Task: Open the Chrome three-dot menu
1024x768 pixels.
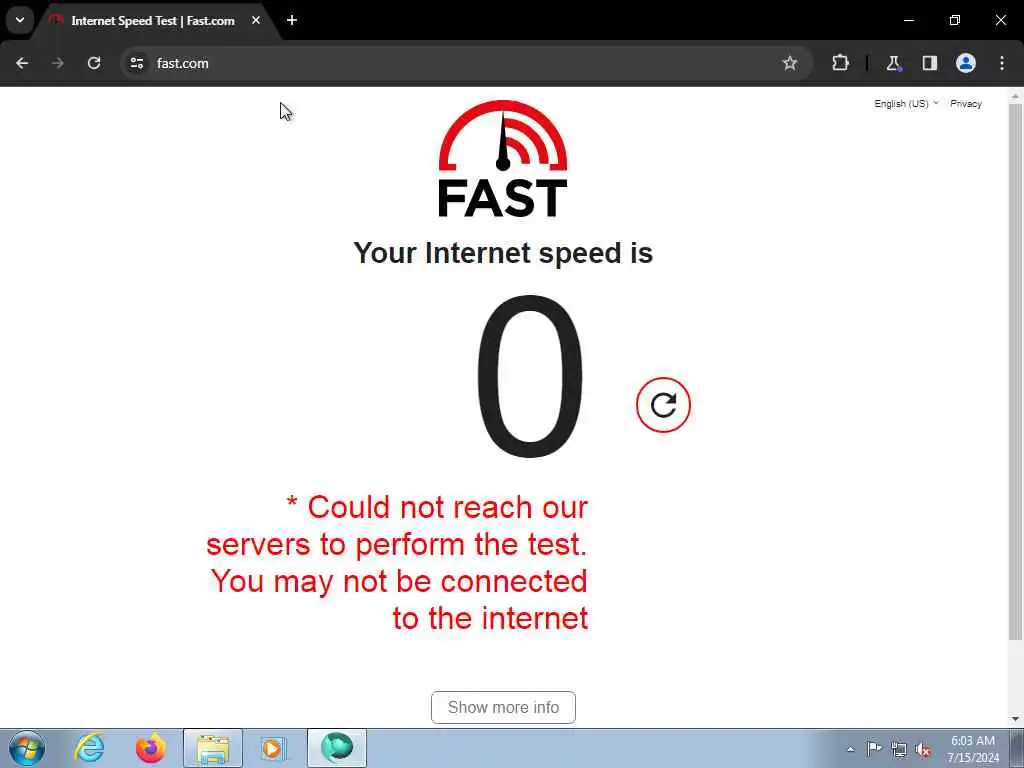Action: [x=1002, y=63]
